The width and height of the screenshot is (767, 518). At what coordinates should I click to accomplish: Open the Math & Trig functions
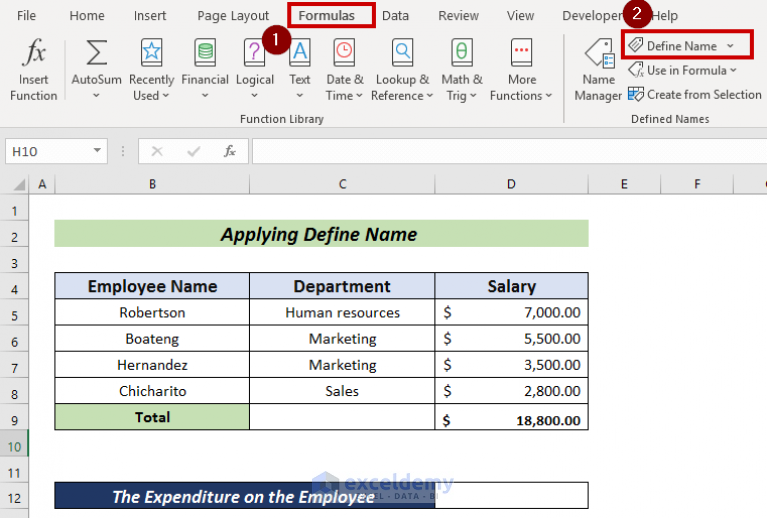(x=461, y=69)
